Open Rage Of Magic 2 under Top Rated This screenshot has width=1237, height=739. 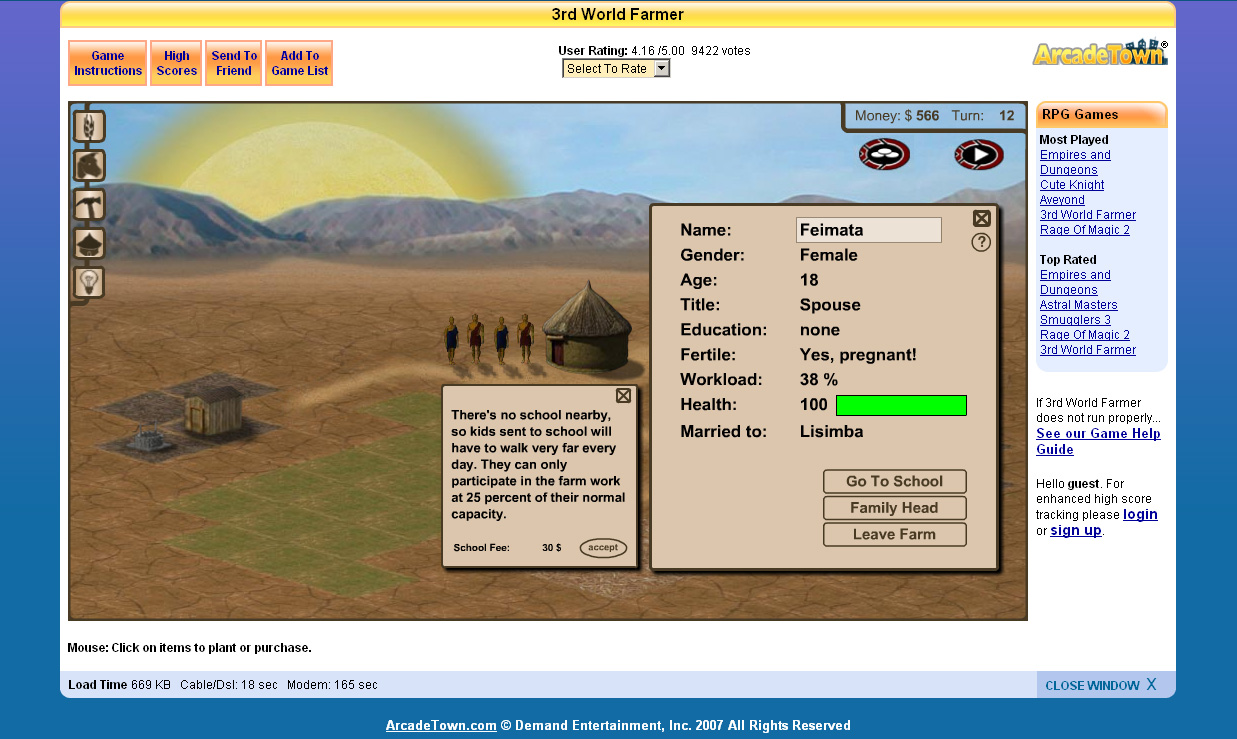[1085, 335]
